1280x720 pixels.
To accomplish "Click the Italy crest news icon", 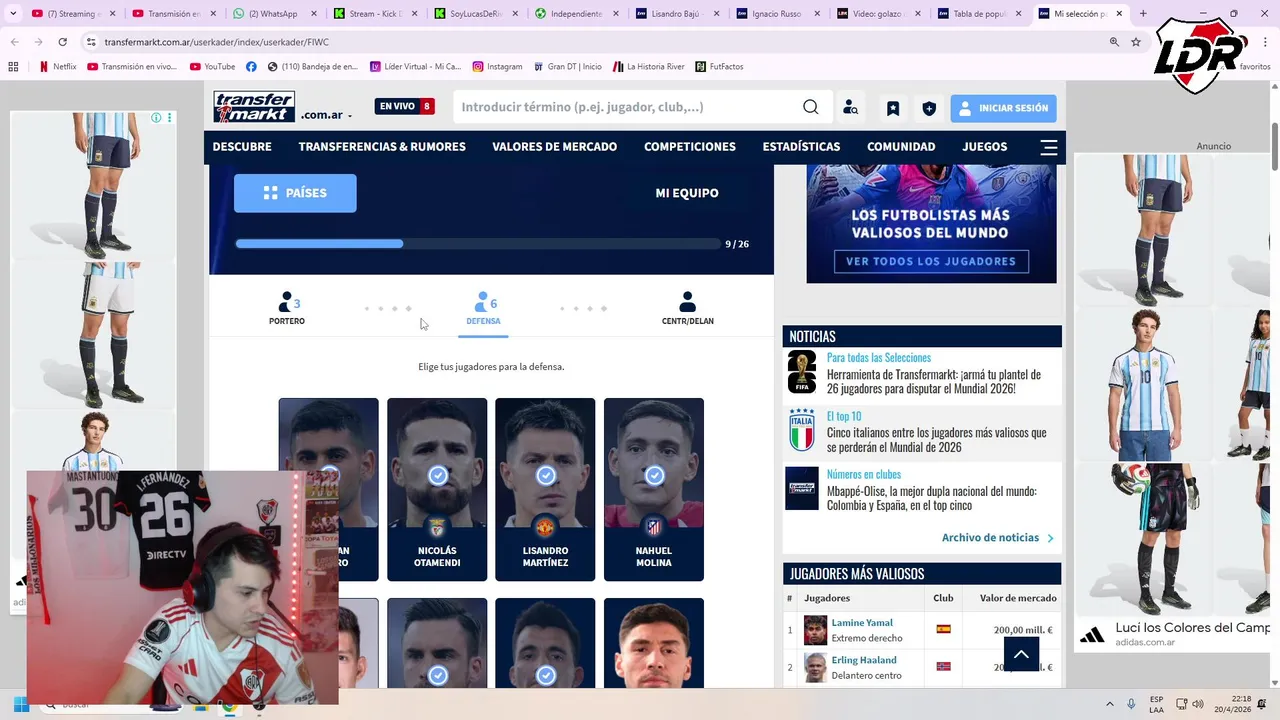I will (x=802, y=430).
